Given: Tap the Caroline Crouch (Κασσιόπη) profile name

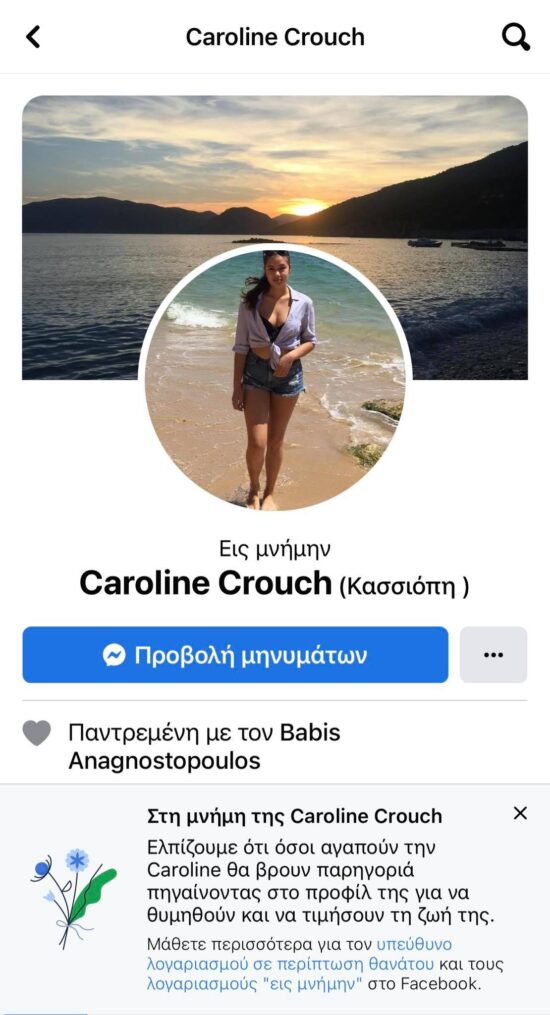Looking at the screenshot, I should pos(274,584).
